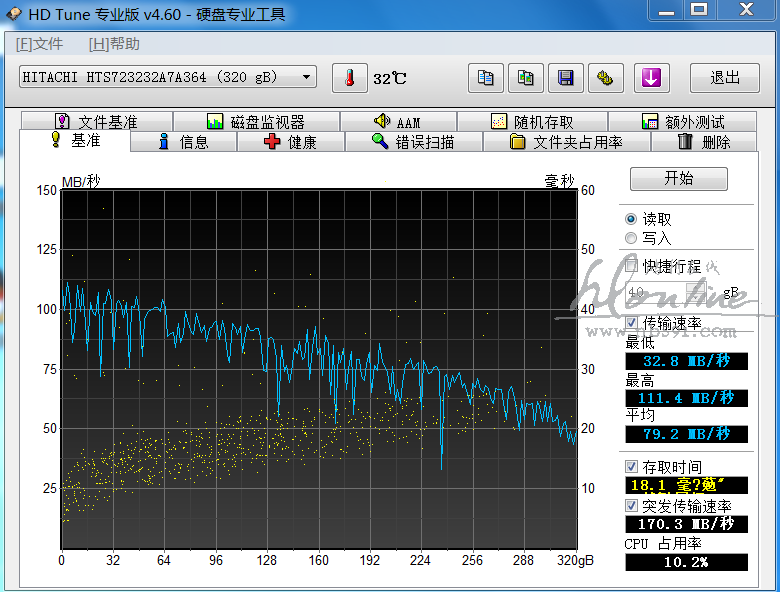Open the [H]帮助 help menu
The image size is (780, 592).
(115, 44)
